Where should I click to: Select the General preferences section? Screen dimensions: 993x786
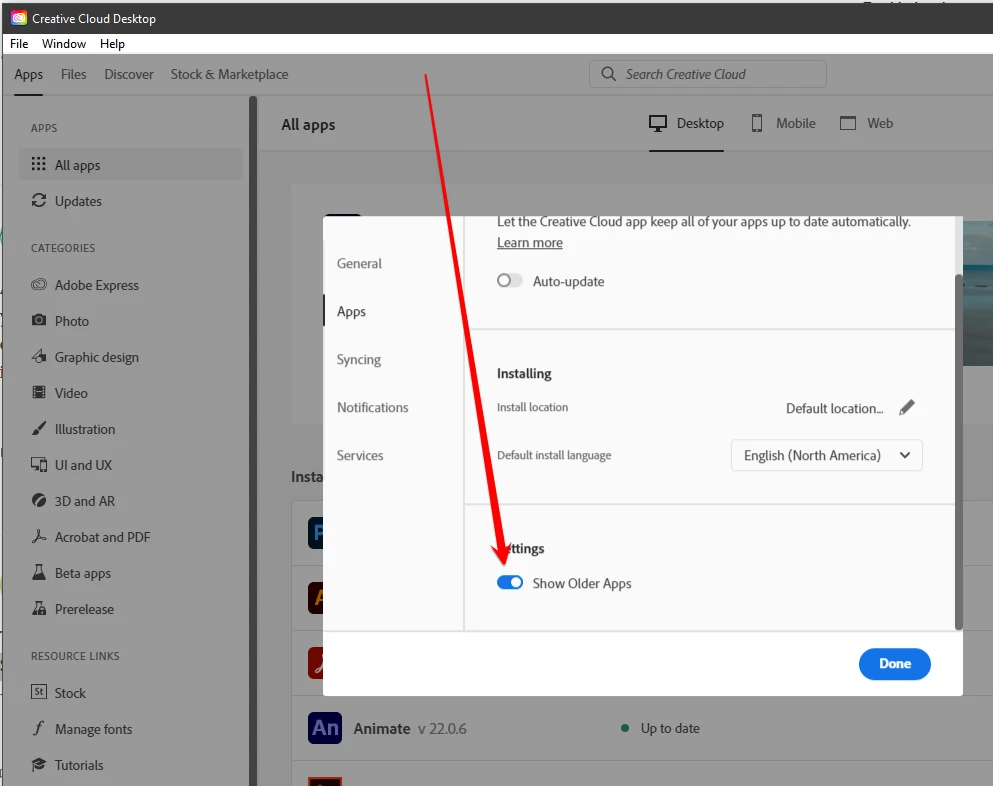[359, 263]
